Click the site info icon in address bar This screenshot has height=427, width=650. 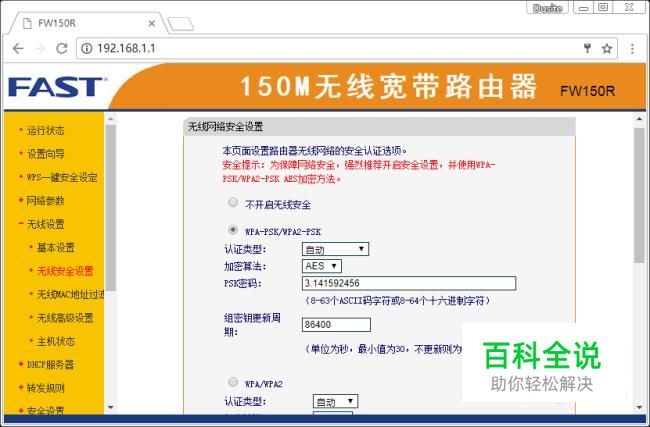(87, 49)
